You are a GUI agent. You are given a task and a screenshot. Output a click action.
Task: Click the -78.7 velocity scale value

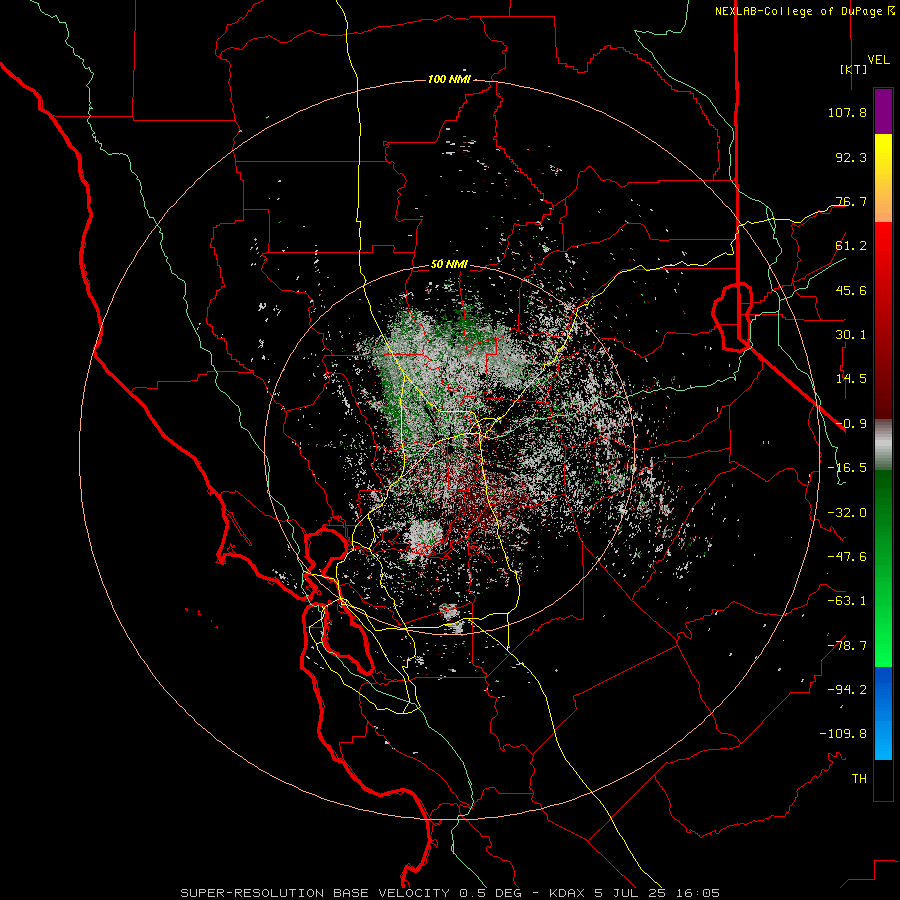coord(847,646)
